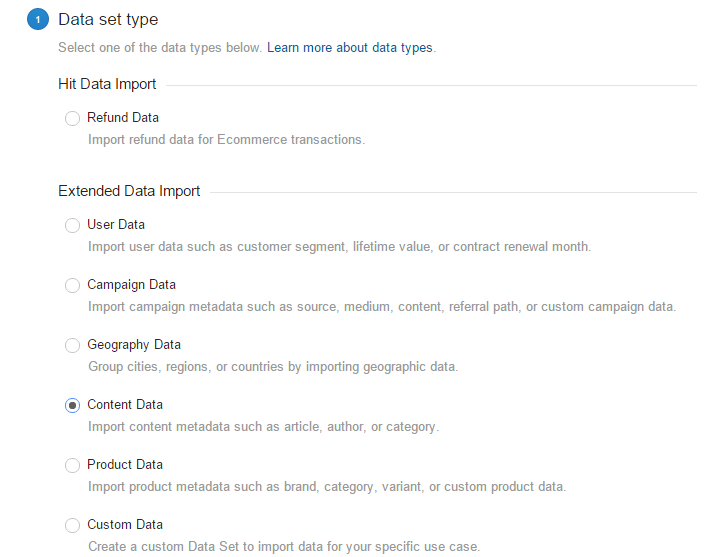
Task: Click the Geography Data label text
Action: (134, 345)
